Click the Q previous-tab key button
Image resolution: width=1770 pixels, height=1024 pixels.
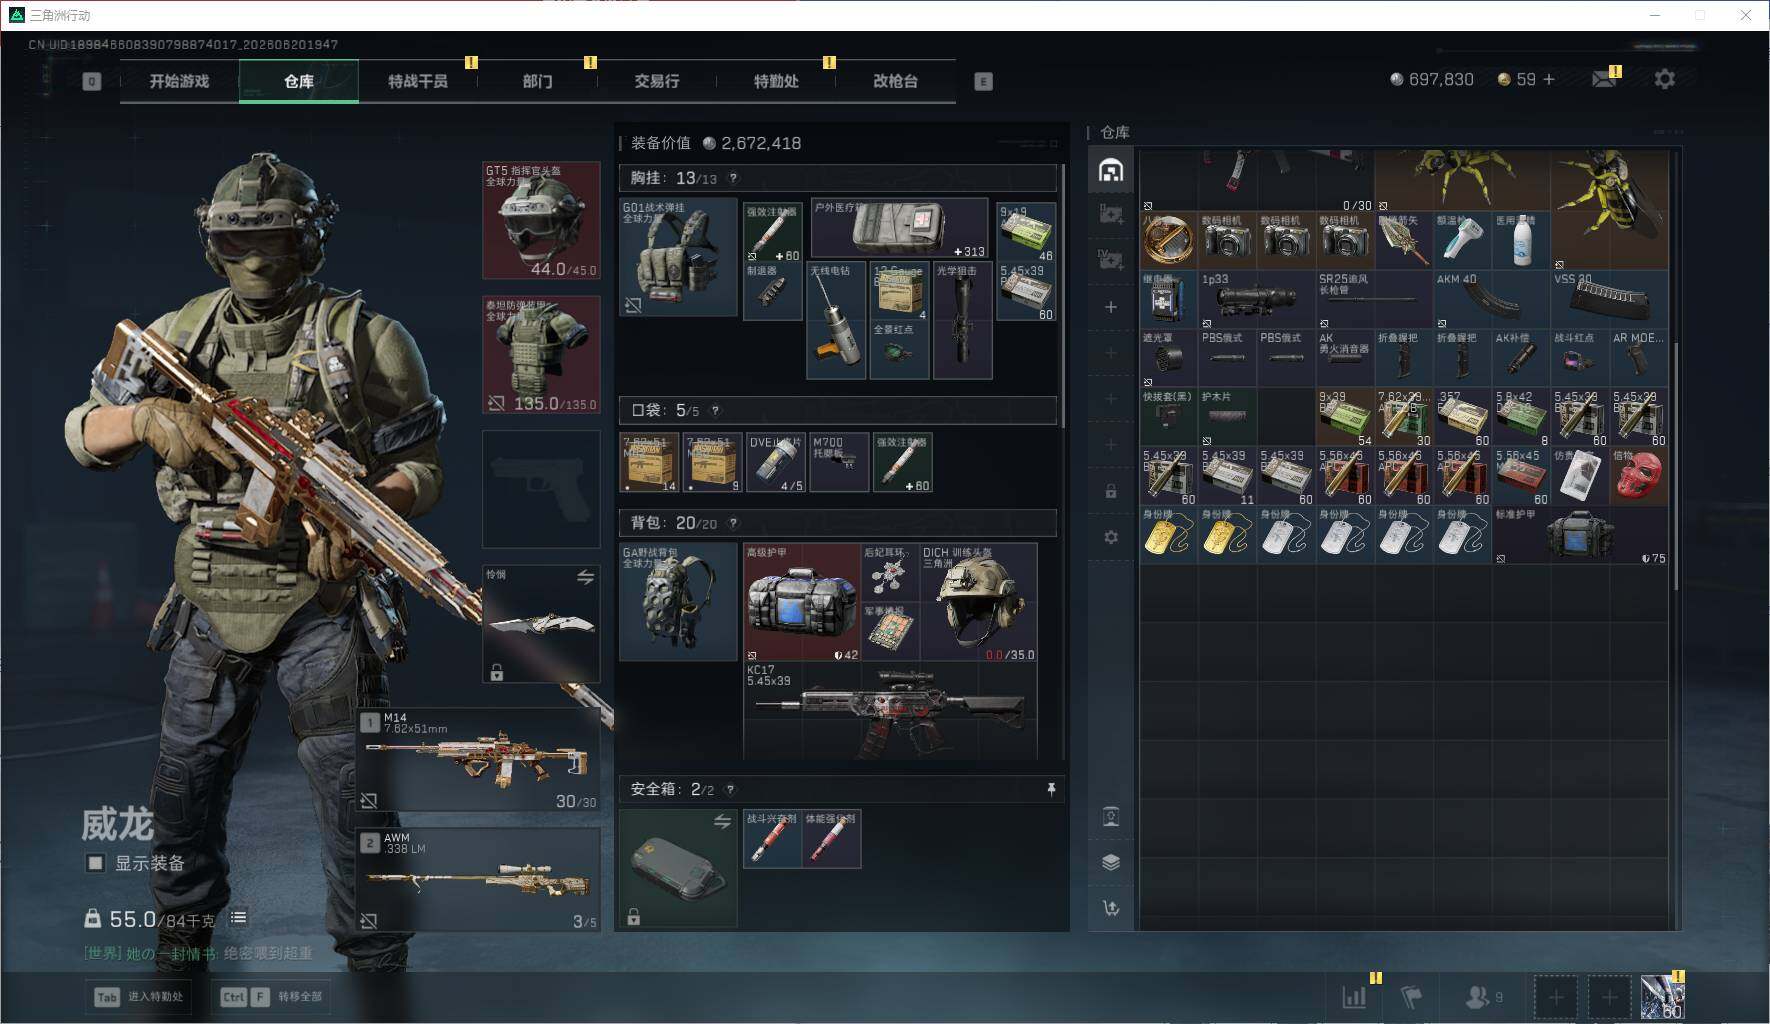point(92,81)
